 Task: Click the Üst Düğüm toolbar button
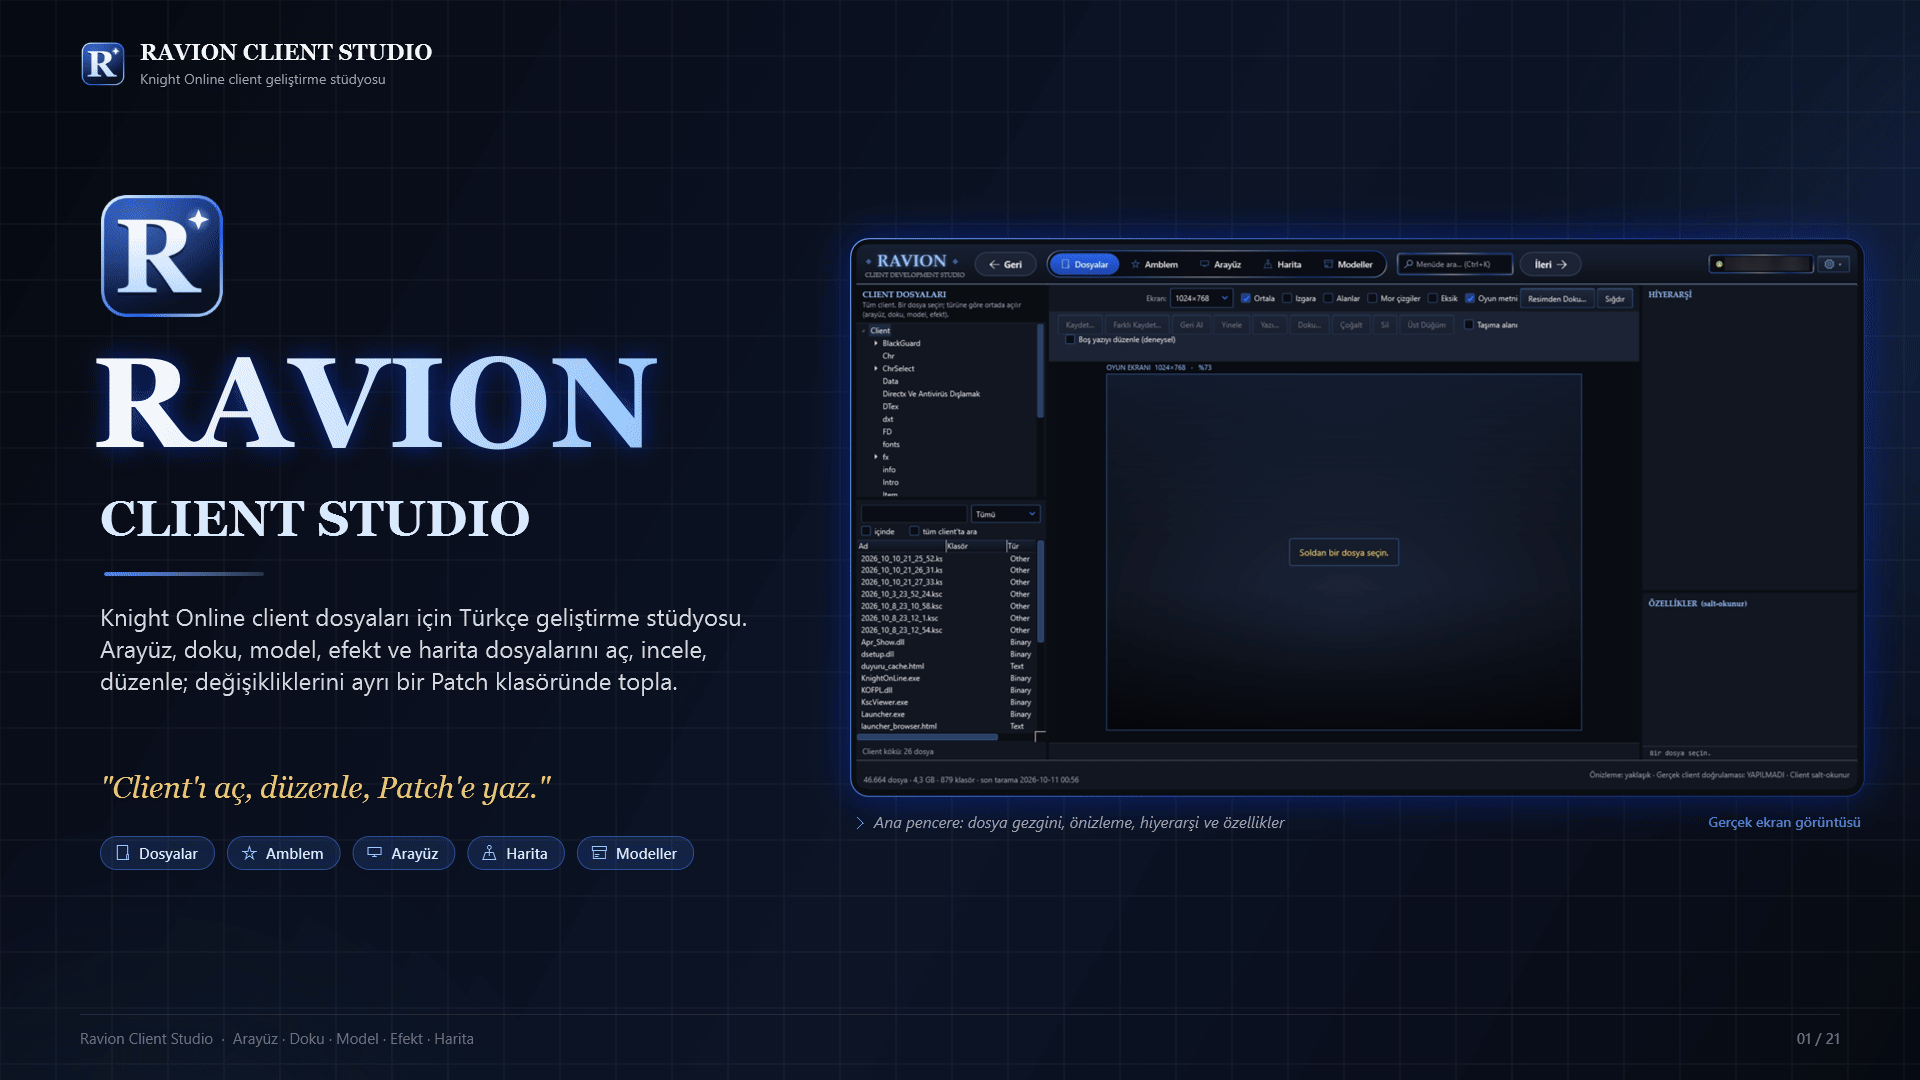tap(1426, 325)
